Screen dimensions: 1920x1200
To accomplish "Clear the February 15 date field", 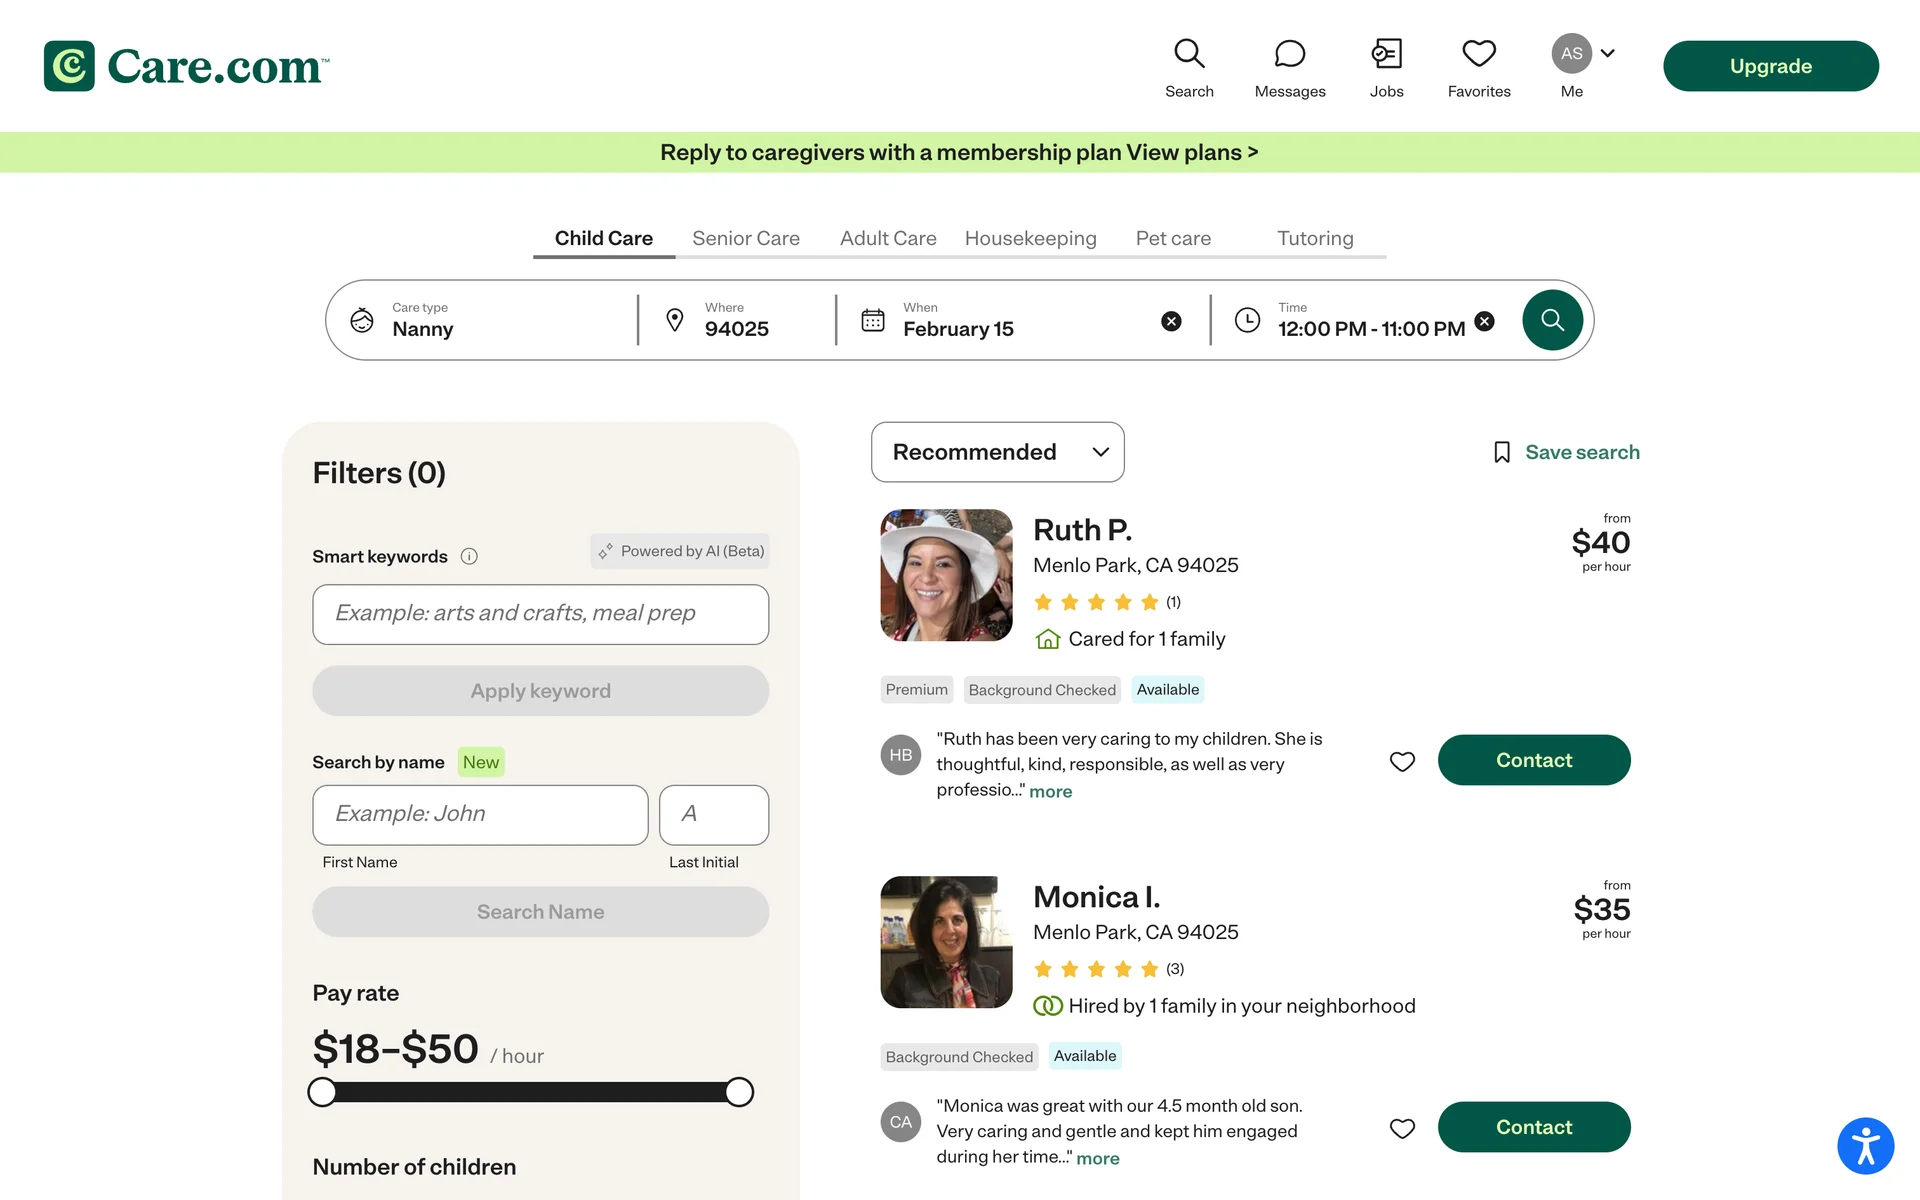I will click(1171, 321).
